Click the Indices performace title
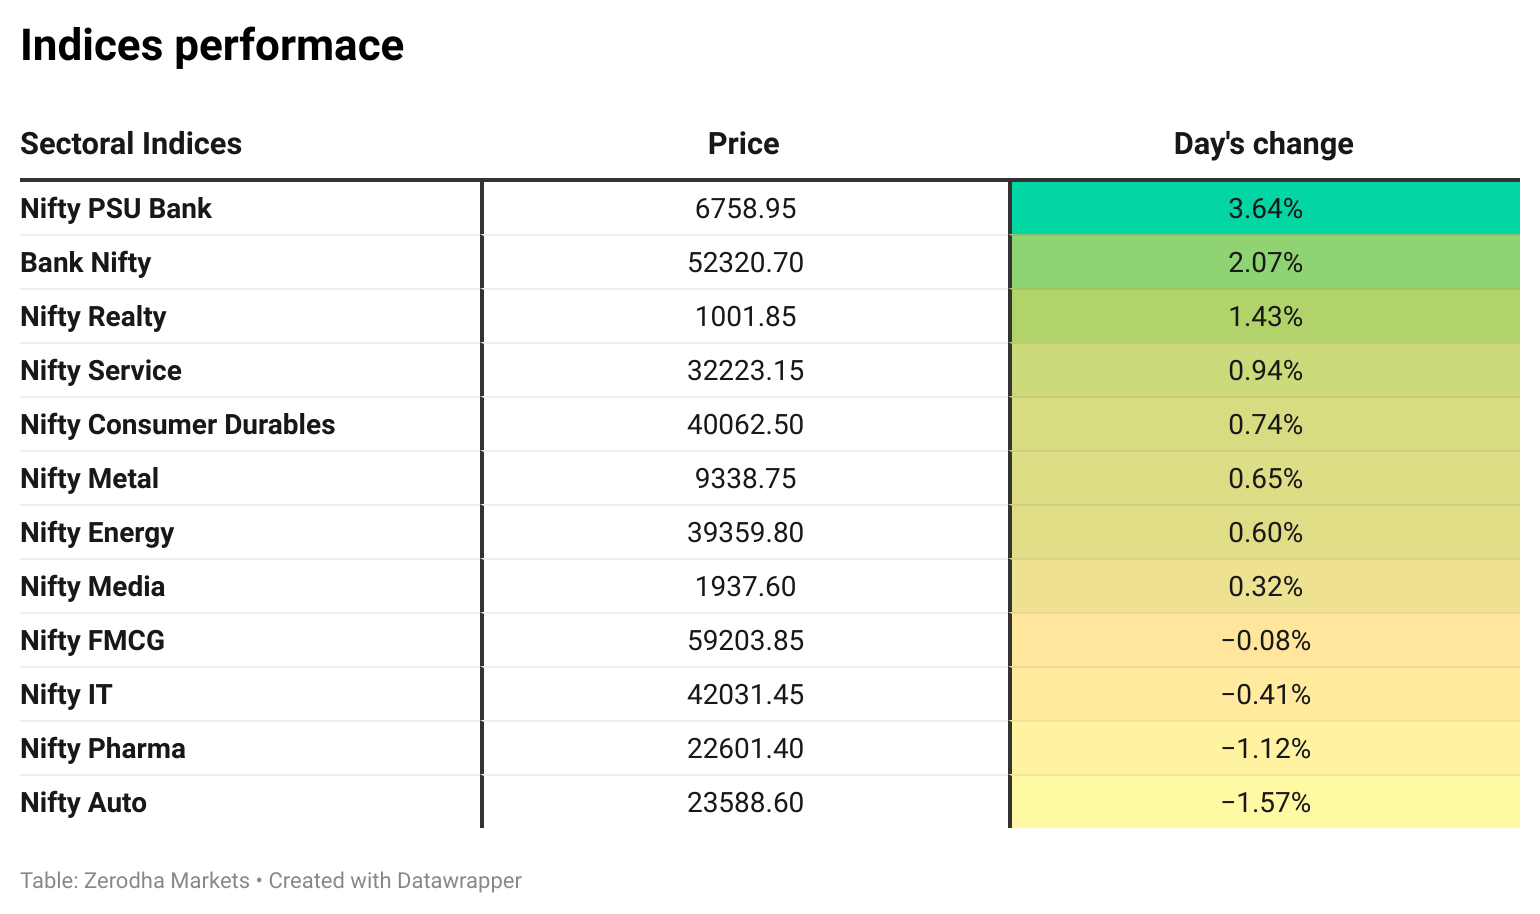Screen dimensions: 1540x914 (x=212, y=46)
